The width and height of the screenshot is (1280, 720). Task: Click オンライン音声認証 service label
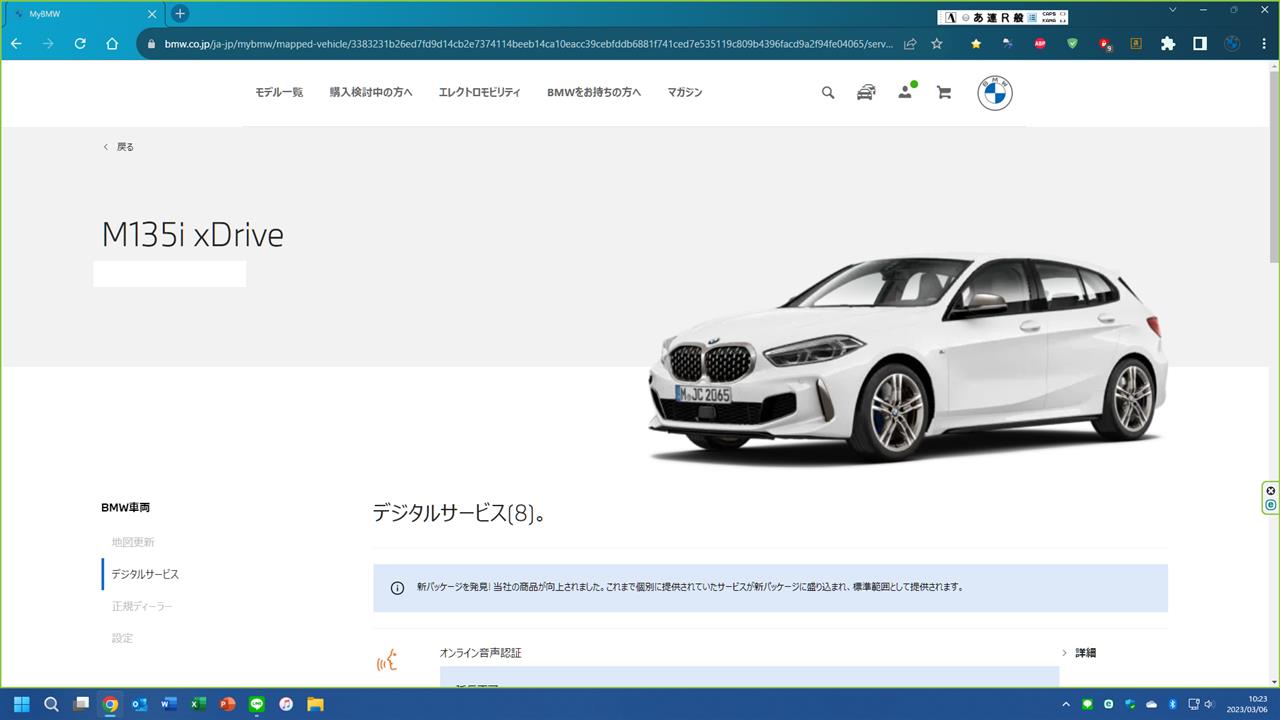click(x=481, y=653)
